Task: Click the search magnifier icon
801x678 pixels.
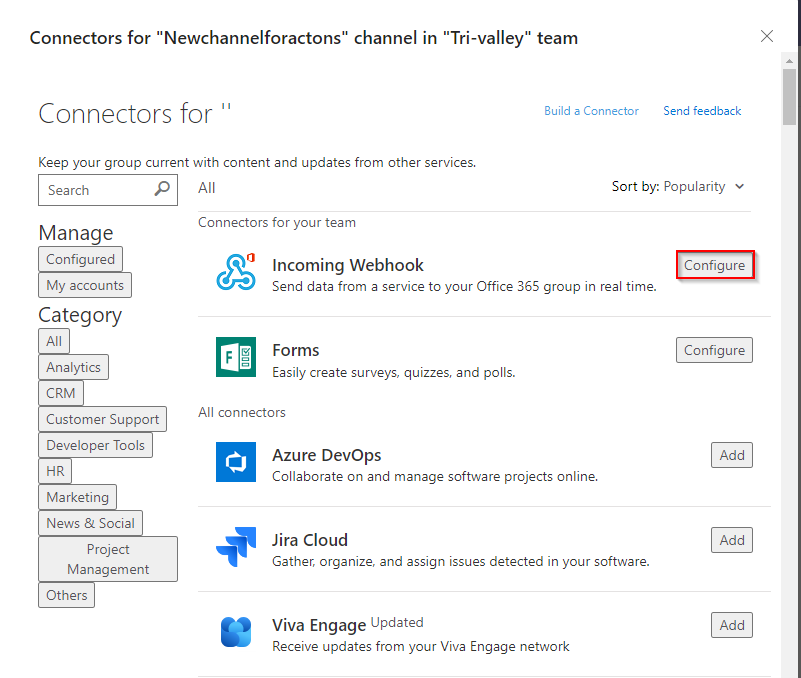Action: pyautogui.click(x=162, y=189)
